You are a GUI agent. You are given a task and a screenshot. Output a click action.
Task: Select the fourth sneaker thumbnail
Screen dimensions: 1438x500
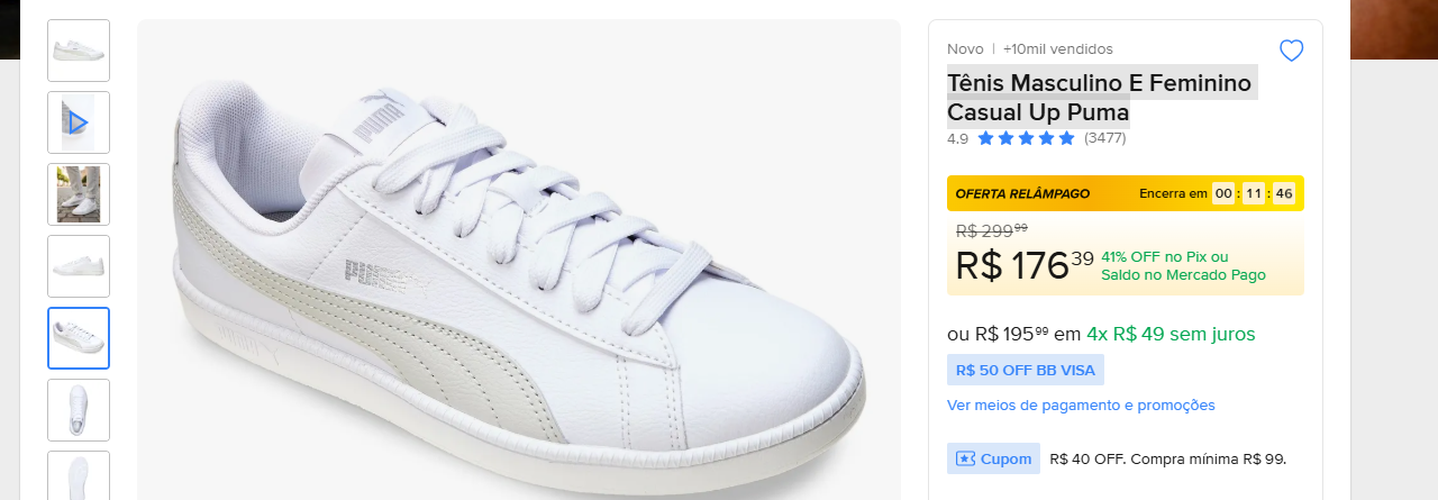[x=78, y=266]
